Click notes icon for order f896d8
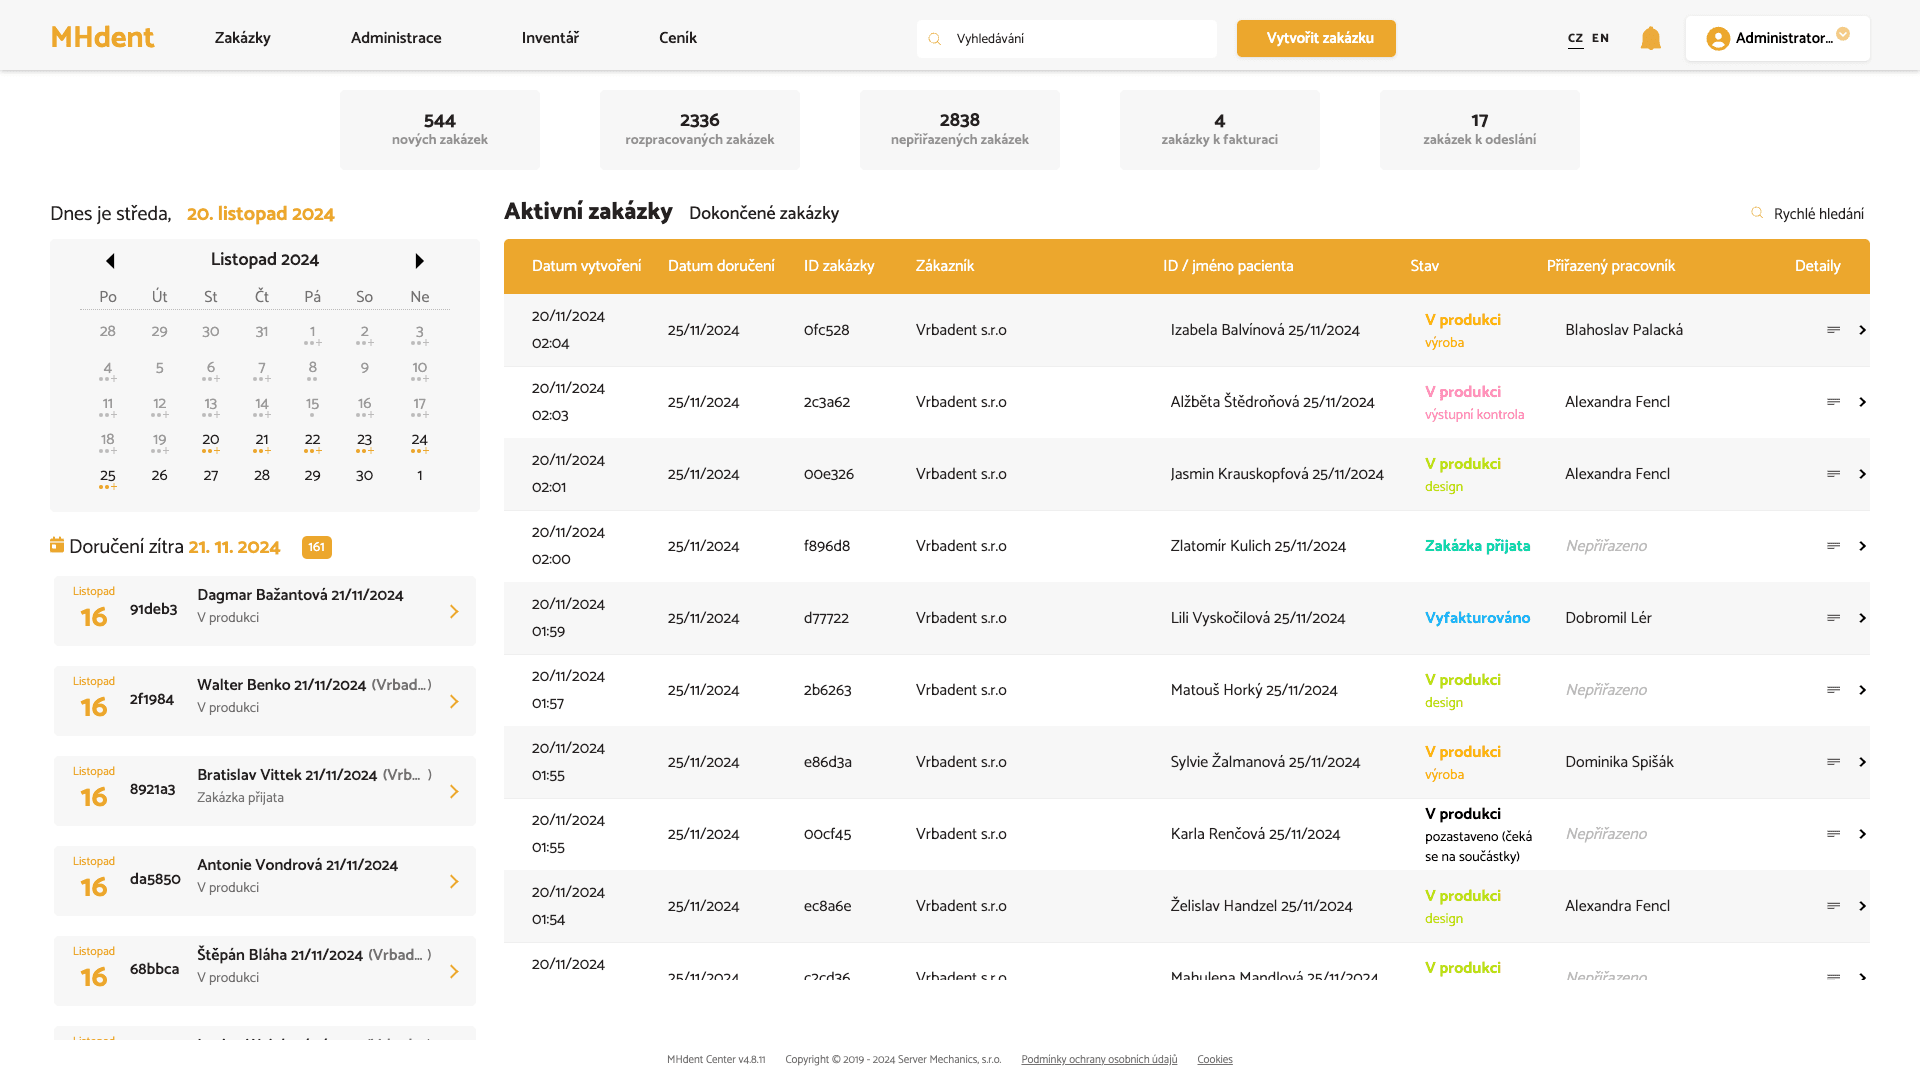1920x1080 pixels. point(1833,546)
